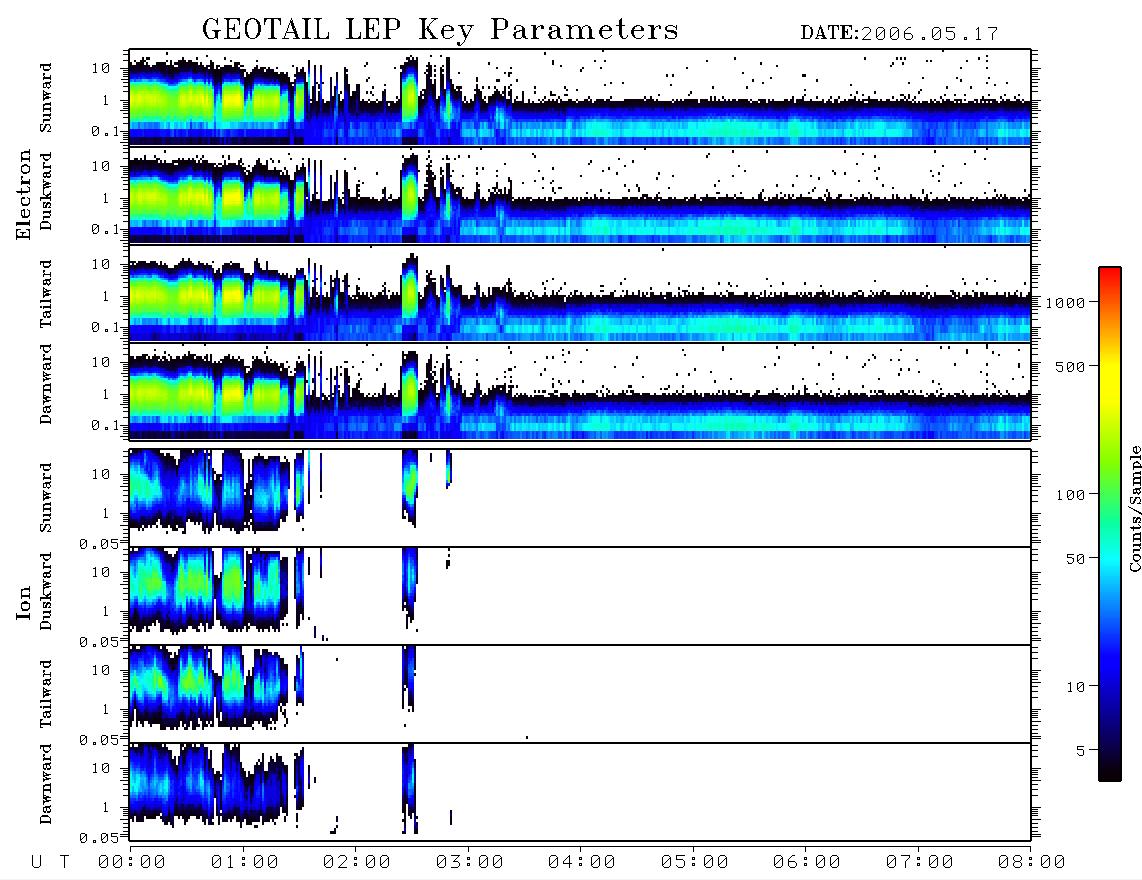The width and height of the screenshot is (1142, 880).
Task: Select the Electron Dawnward panel label
Action: pos(46,384)
